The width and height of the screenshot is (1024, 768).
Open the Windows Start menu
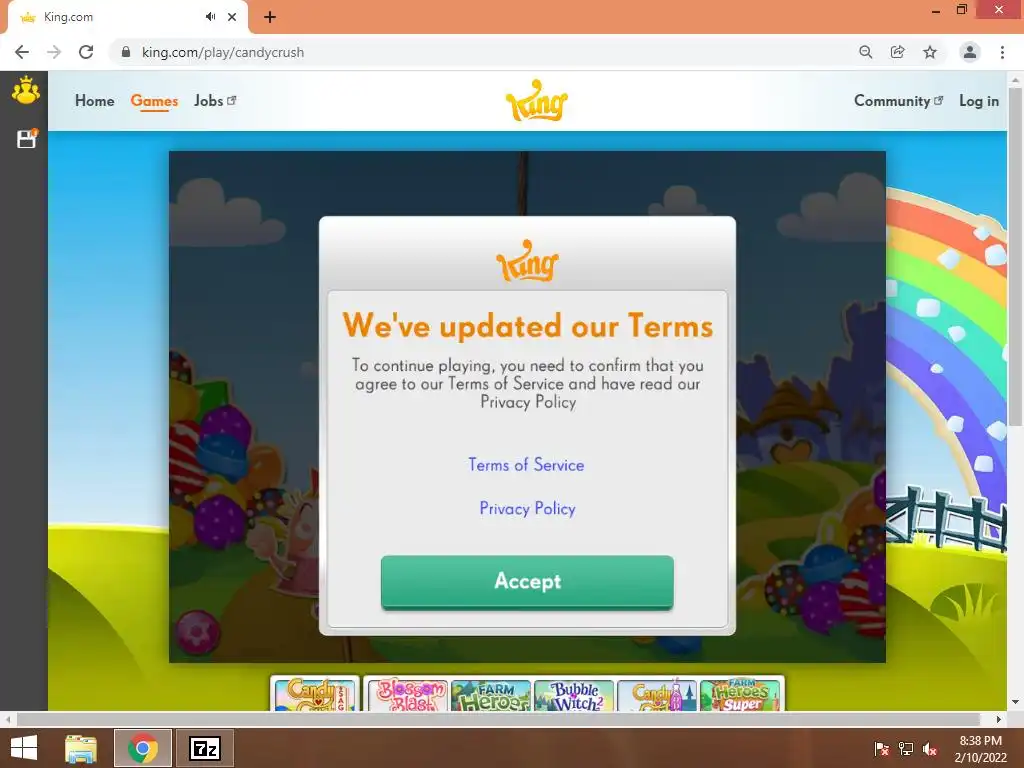[x=24, y=748]
